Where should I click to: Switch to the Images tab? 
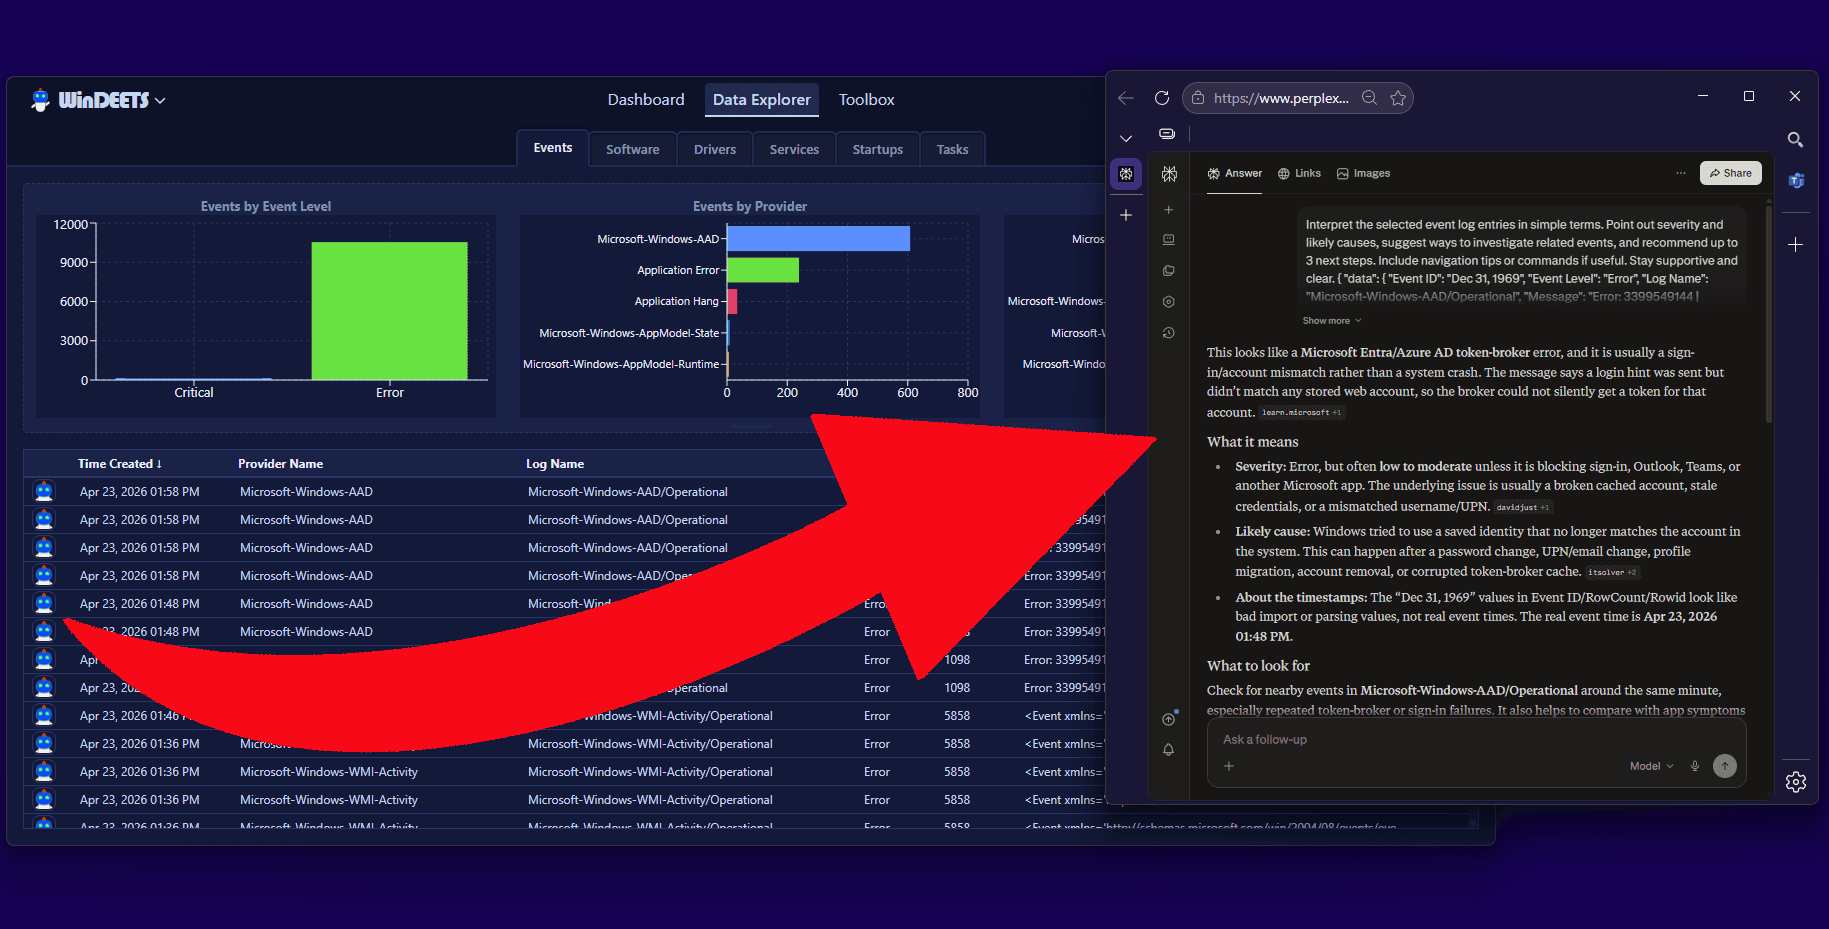click(x=1364, y=174)
